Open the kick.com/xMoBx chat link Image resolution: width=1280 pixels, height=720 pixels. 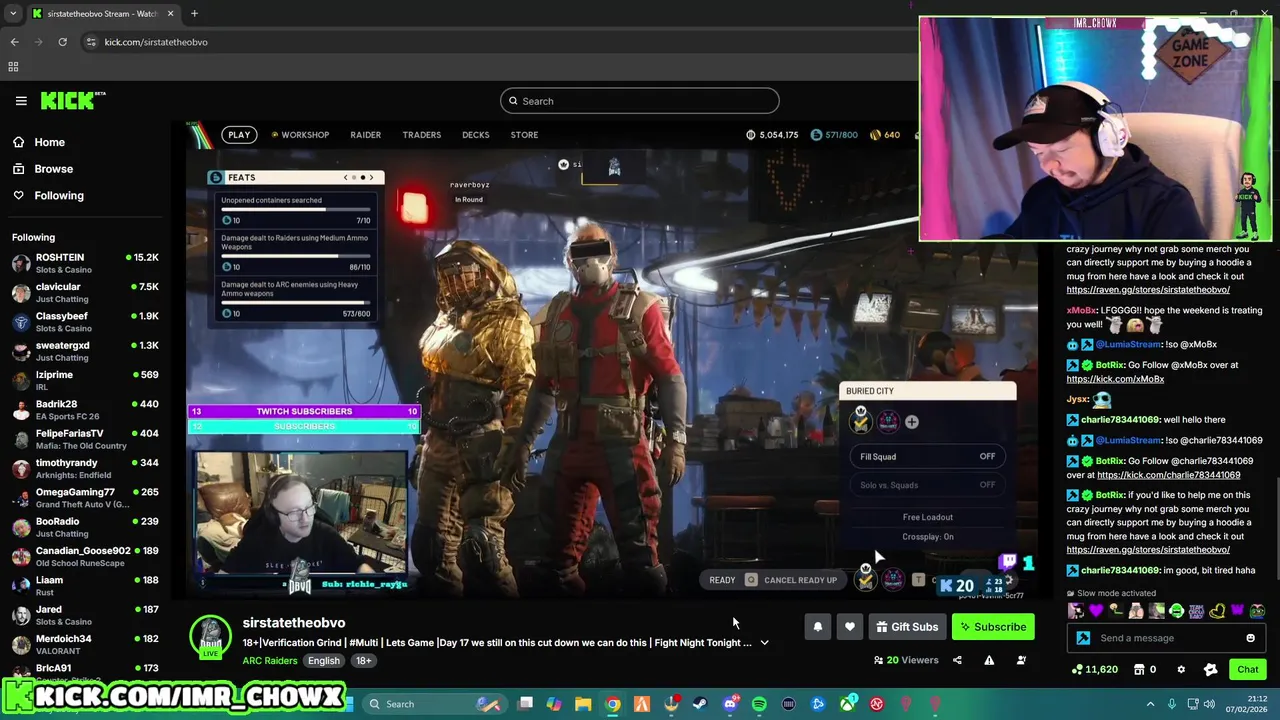[1115, 379]
